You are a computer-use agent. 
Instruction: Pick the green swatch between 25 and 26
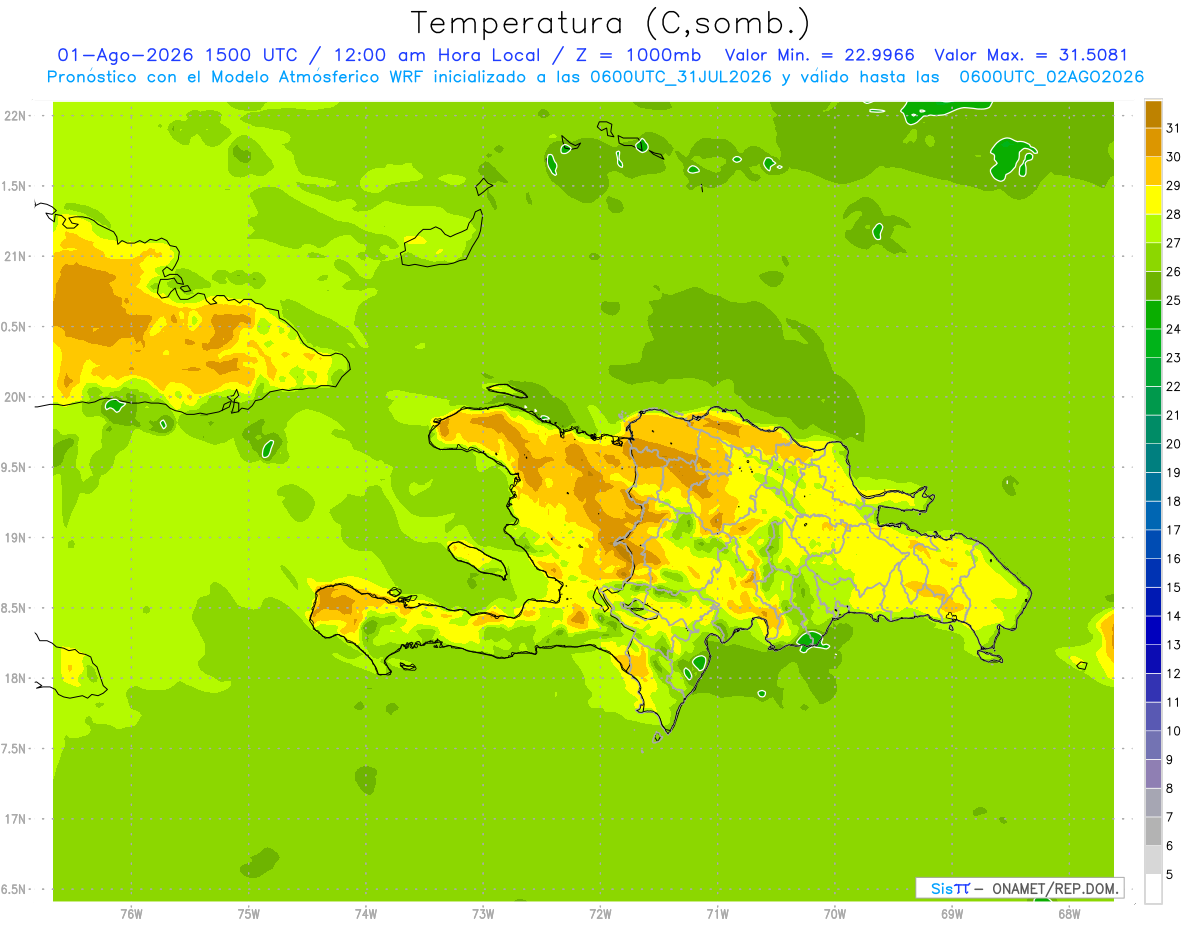(1153, 286)
